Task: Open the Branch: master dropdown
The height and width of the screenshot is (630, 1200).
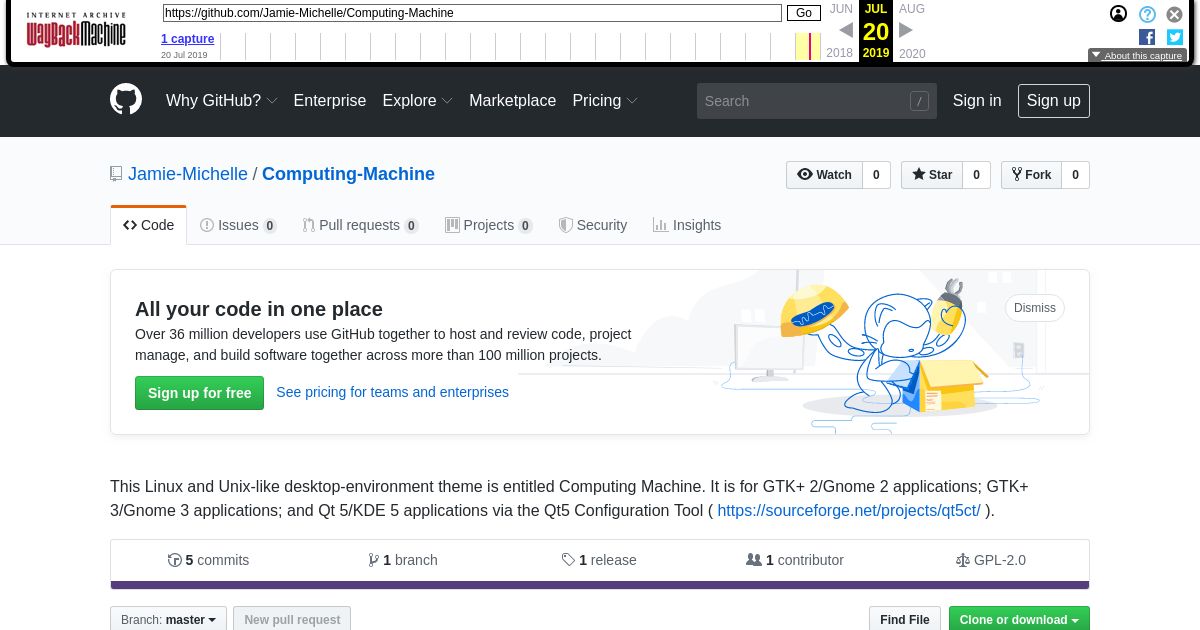Action: (x=168, y=619)
